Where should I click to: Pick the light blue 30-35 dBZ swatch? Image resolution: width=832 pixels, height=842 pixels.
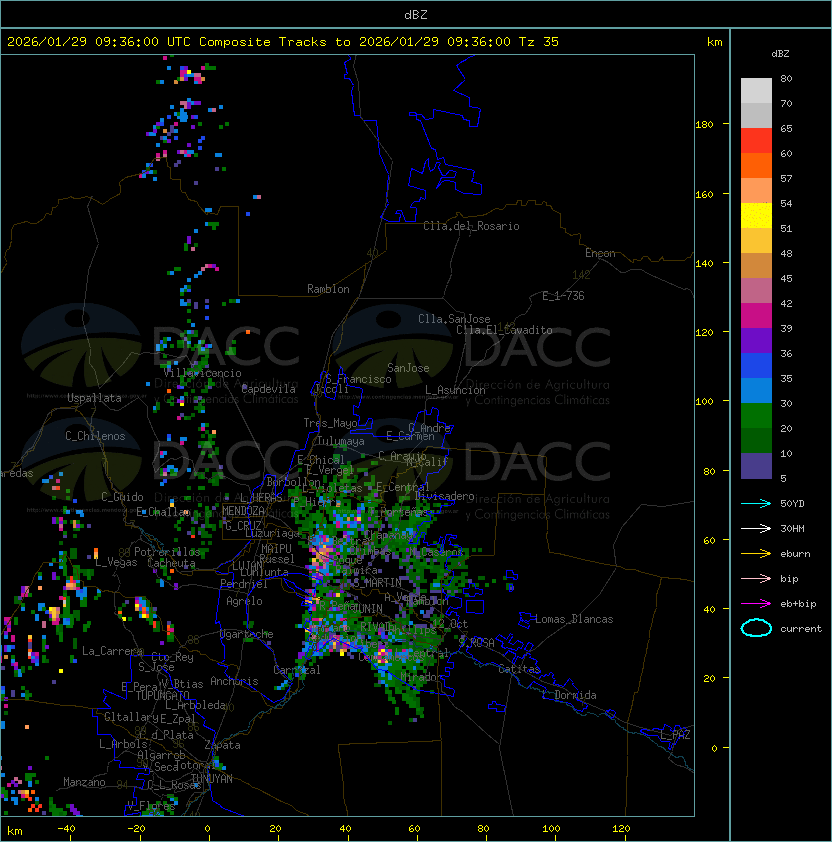(x=756, y=390)
